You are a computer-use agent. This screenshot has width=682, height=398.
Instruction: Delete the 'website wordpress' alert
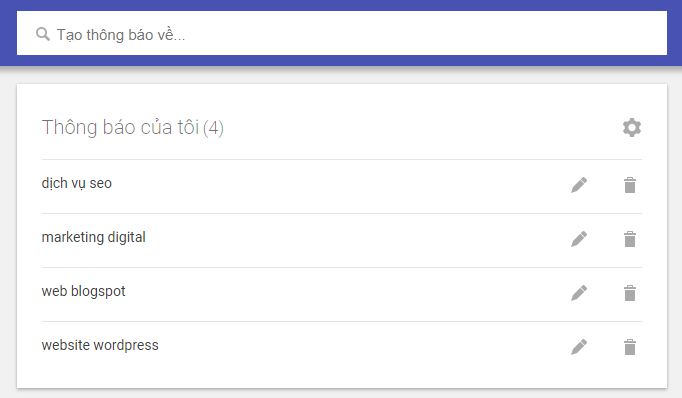tap(630, 347)
